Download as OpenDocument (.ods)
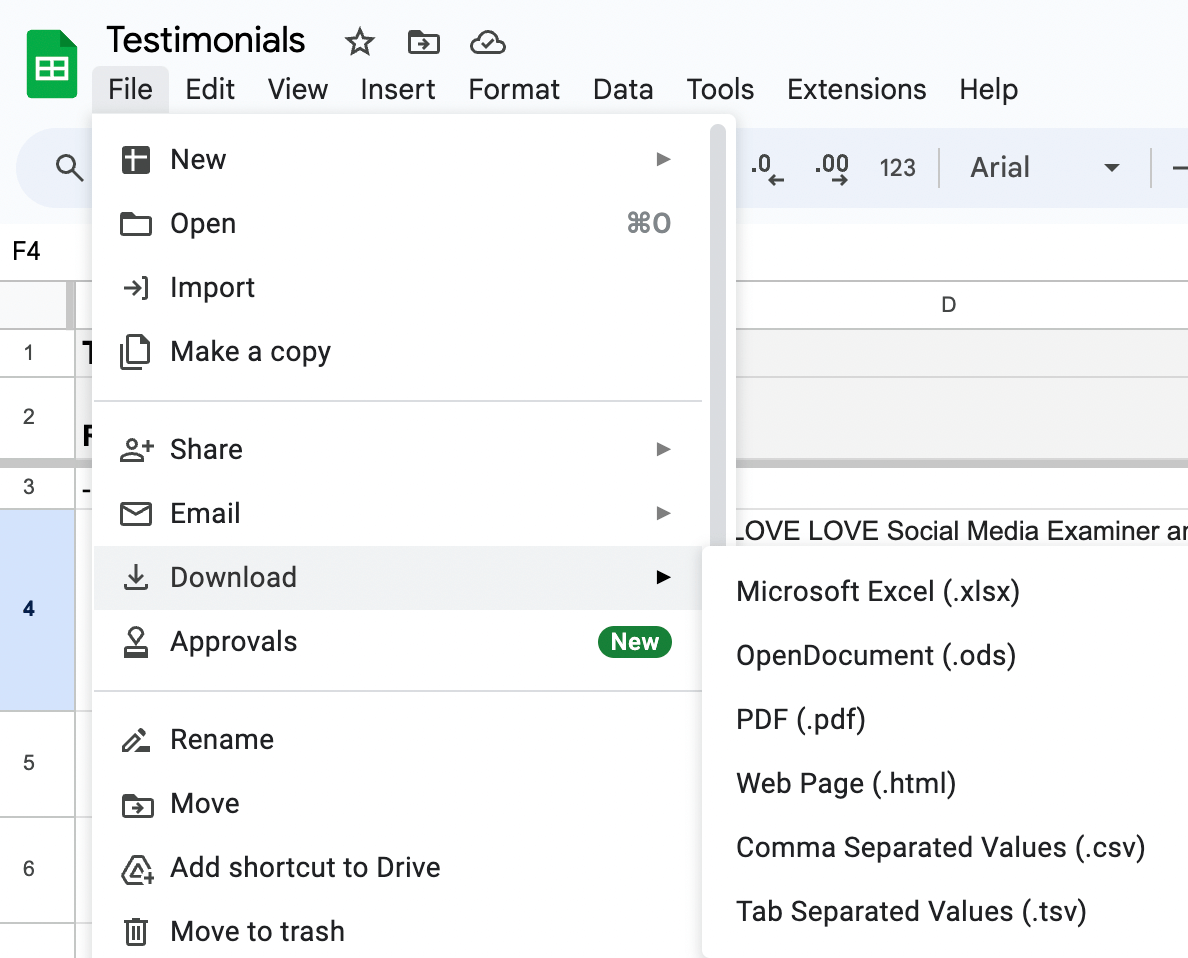The height and width of the screenshot is (958, 1188). click(945, 656)
